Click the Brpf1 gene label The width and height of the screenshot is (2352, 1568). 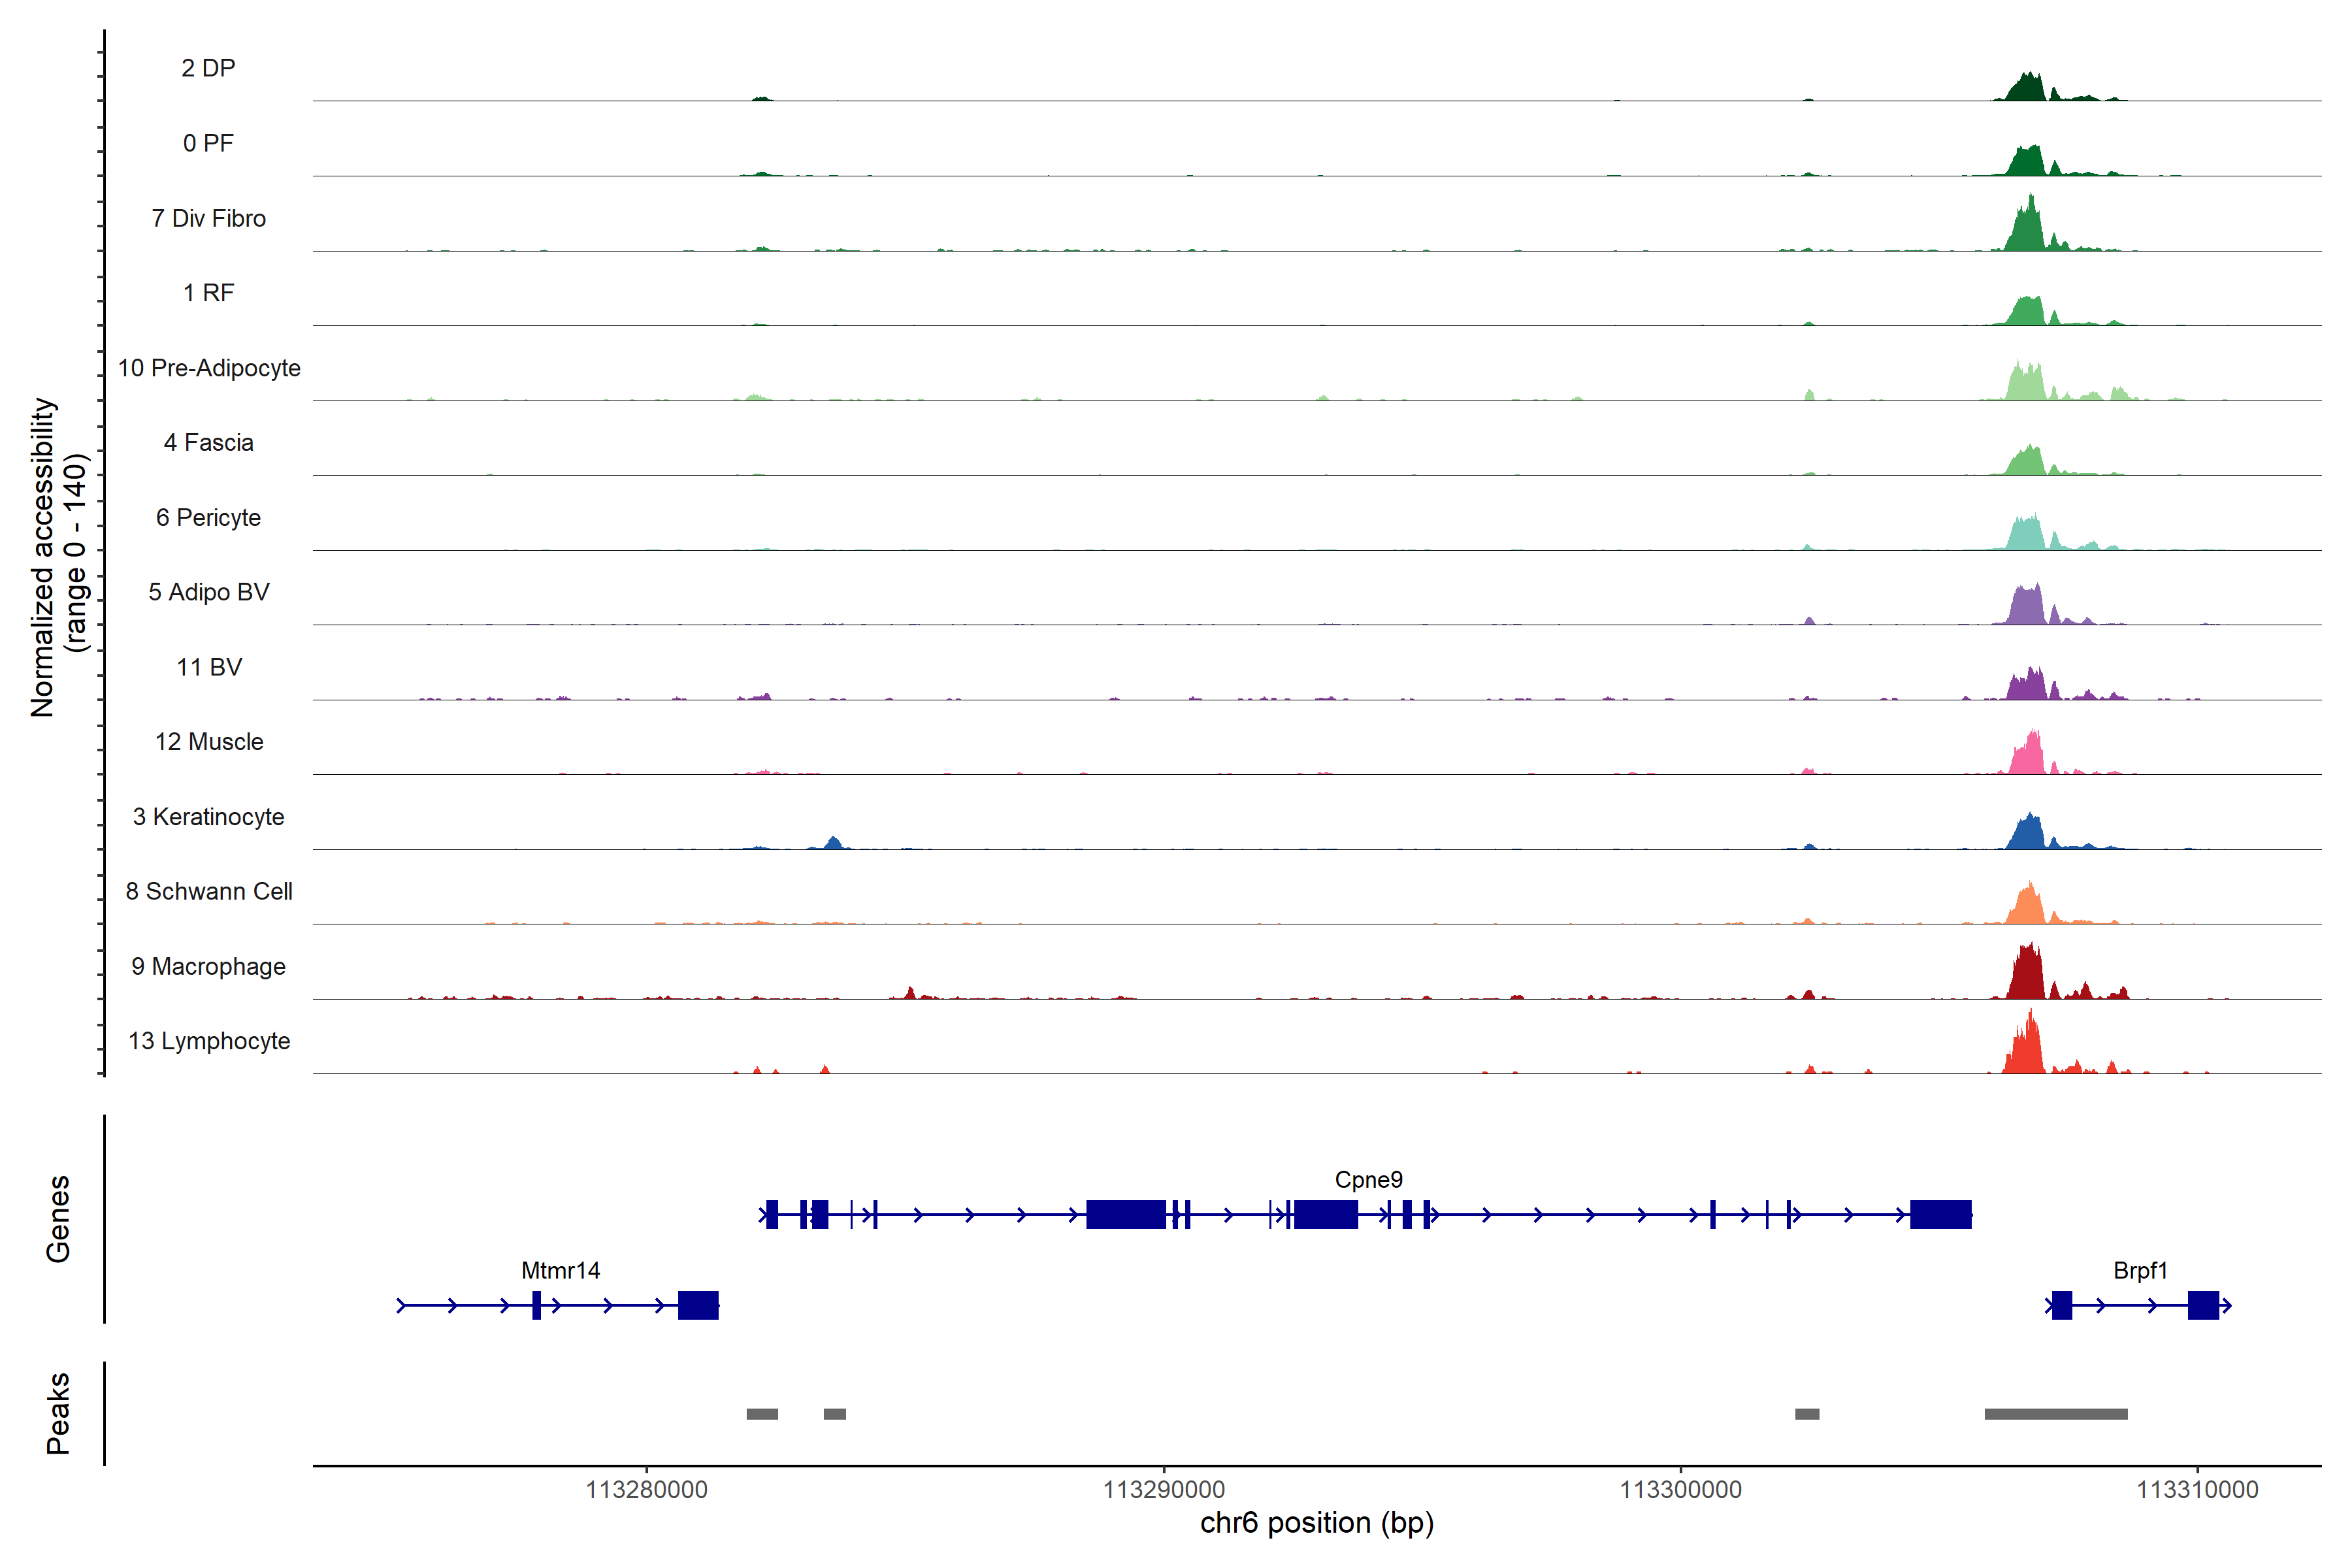point(2140,1270)
